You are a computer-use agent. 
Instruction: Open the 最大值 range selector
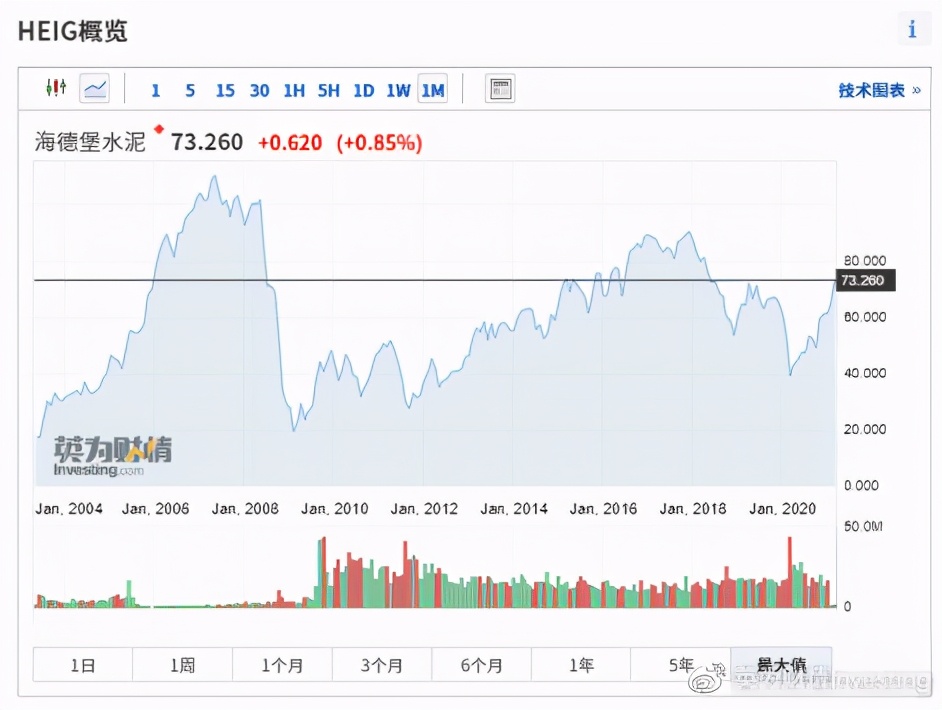click(x=782, y=664)
